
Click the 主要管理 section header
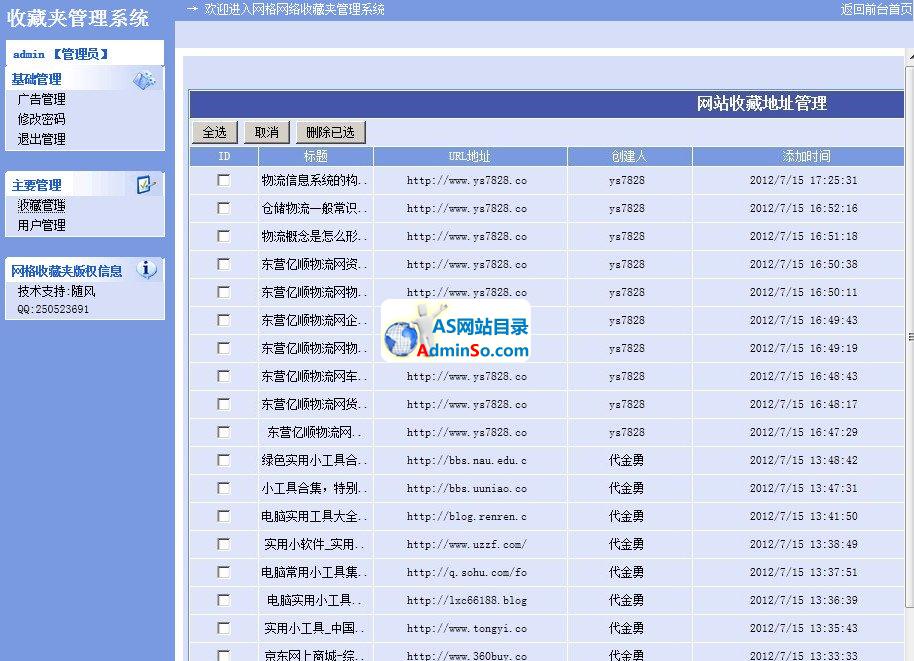[x=37, y=185]
